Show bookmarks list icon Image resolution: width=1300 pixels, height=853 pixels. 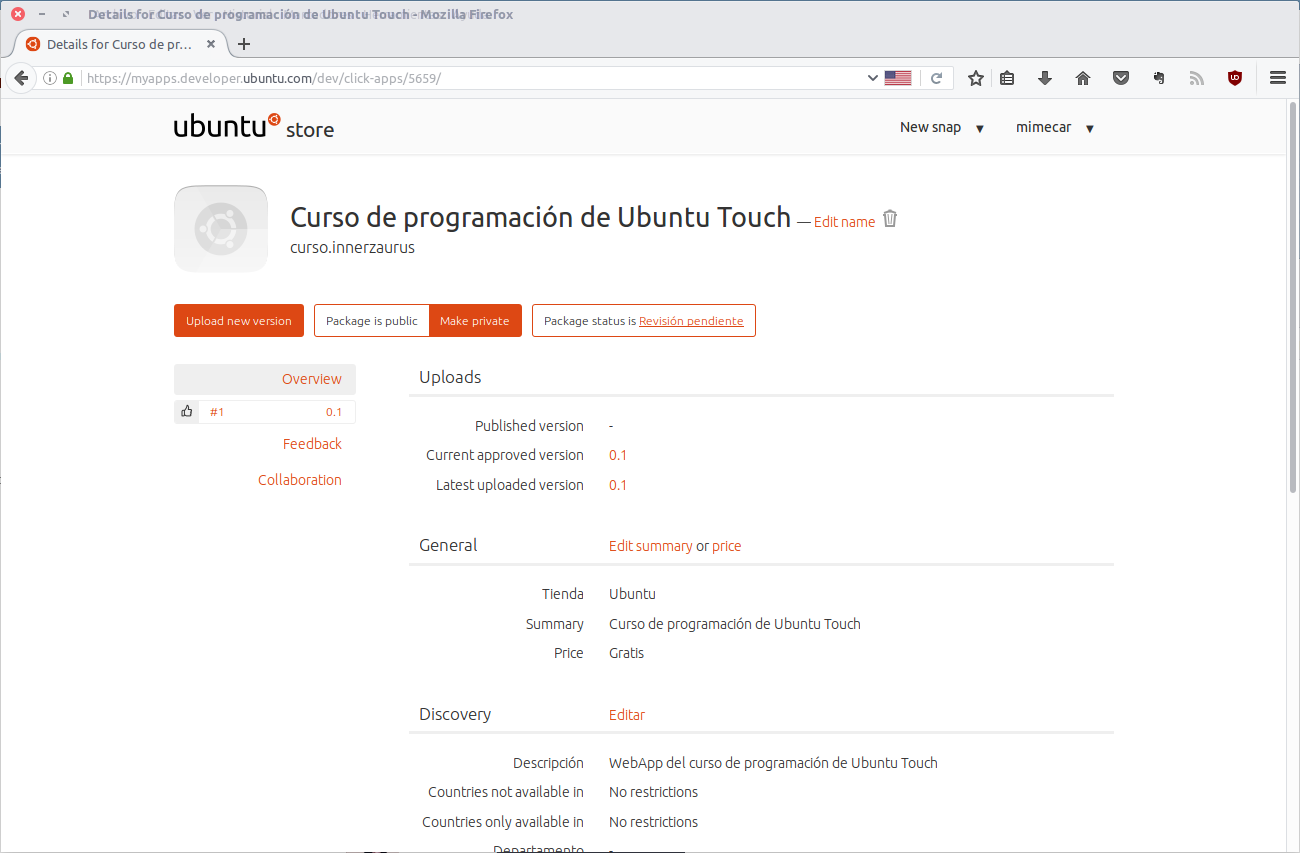(1007, 78)
